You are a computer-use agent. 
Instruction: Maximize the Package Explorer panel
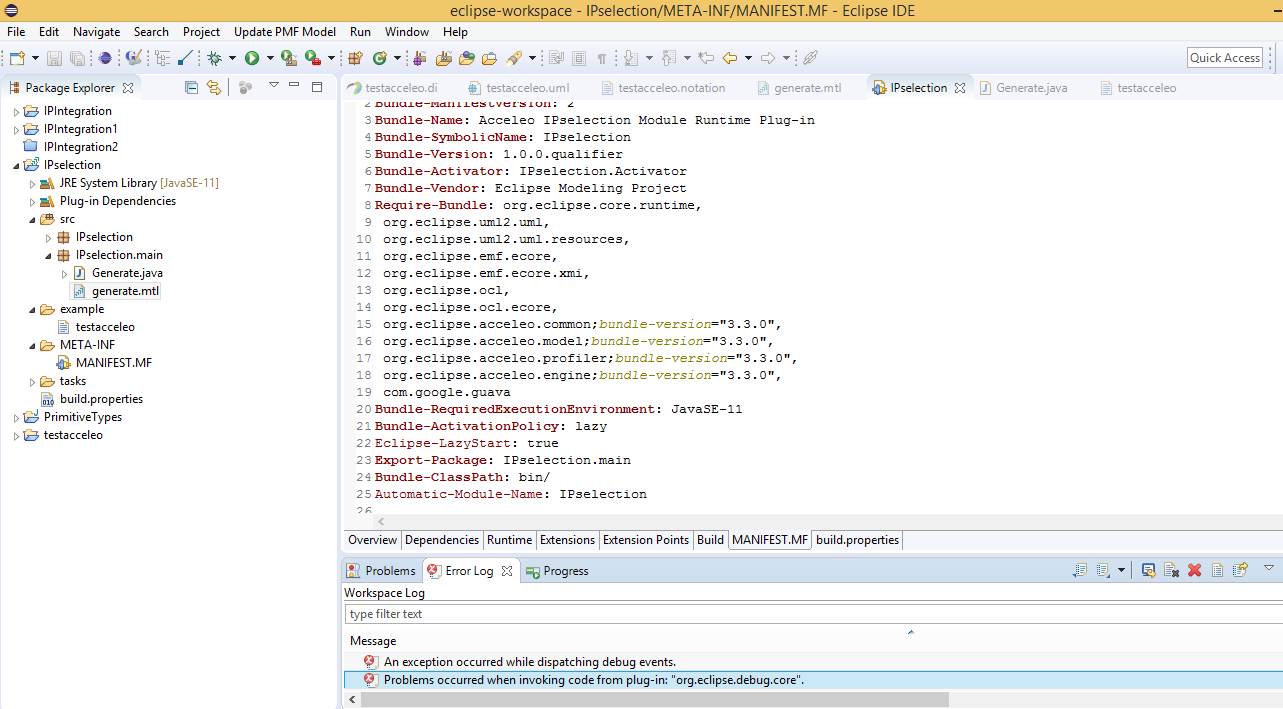pos(317,87)
